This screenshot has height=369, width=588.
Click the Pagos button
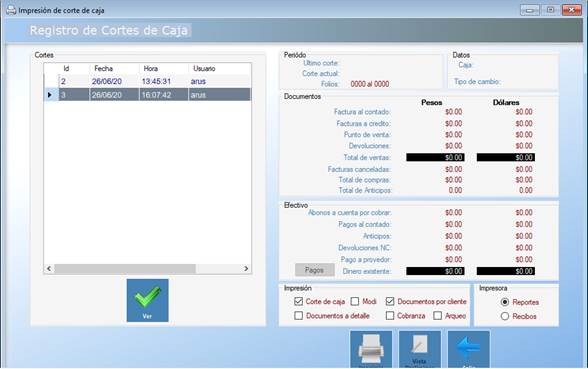click(x=315, y=270)
